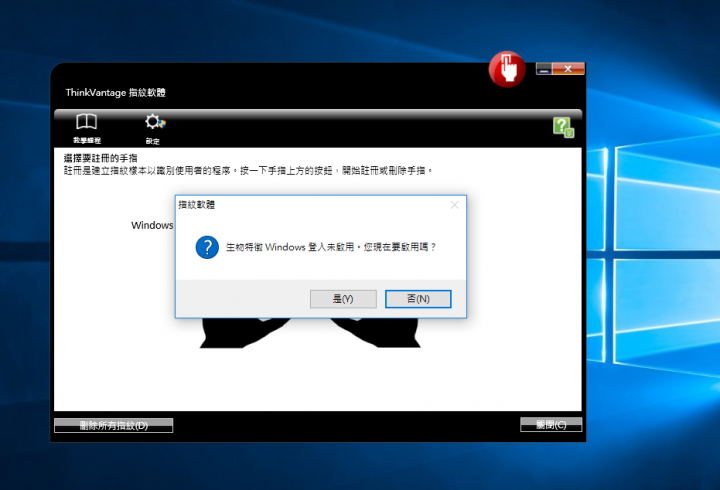Click the 選擇要註冊的手指 heading
The image size is (720, 490).
point(101,158)
